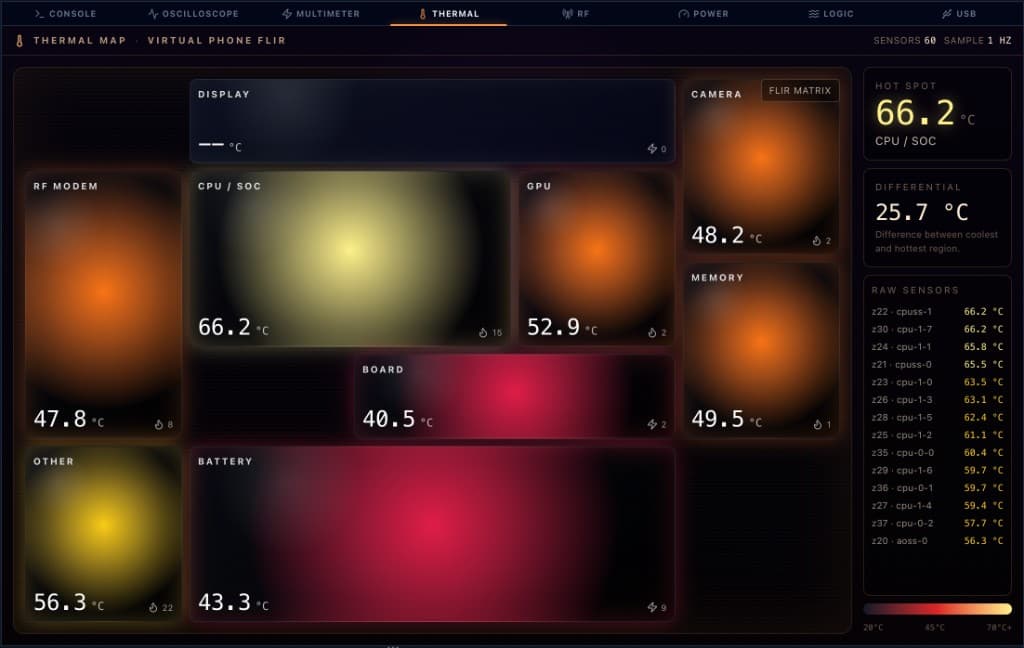Click the 52.9 °C GPU temperature reading
Screen dimensions: 1024x648
coord(562,327)
